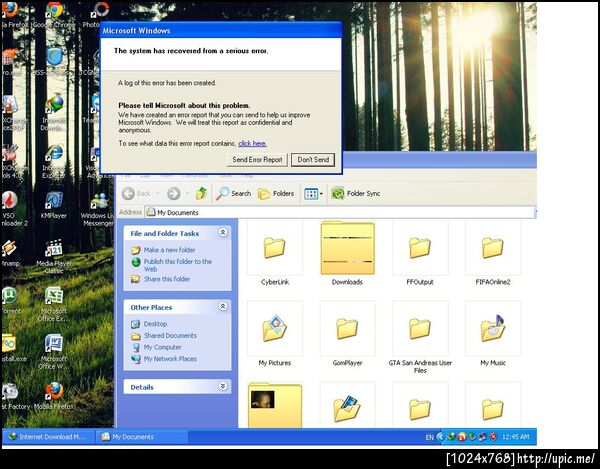Launch the KMPlayer desktop icon
The image size is (600, 469).
[x=54, y=205]
